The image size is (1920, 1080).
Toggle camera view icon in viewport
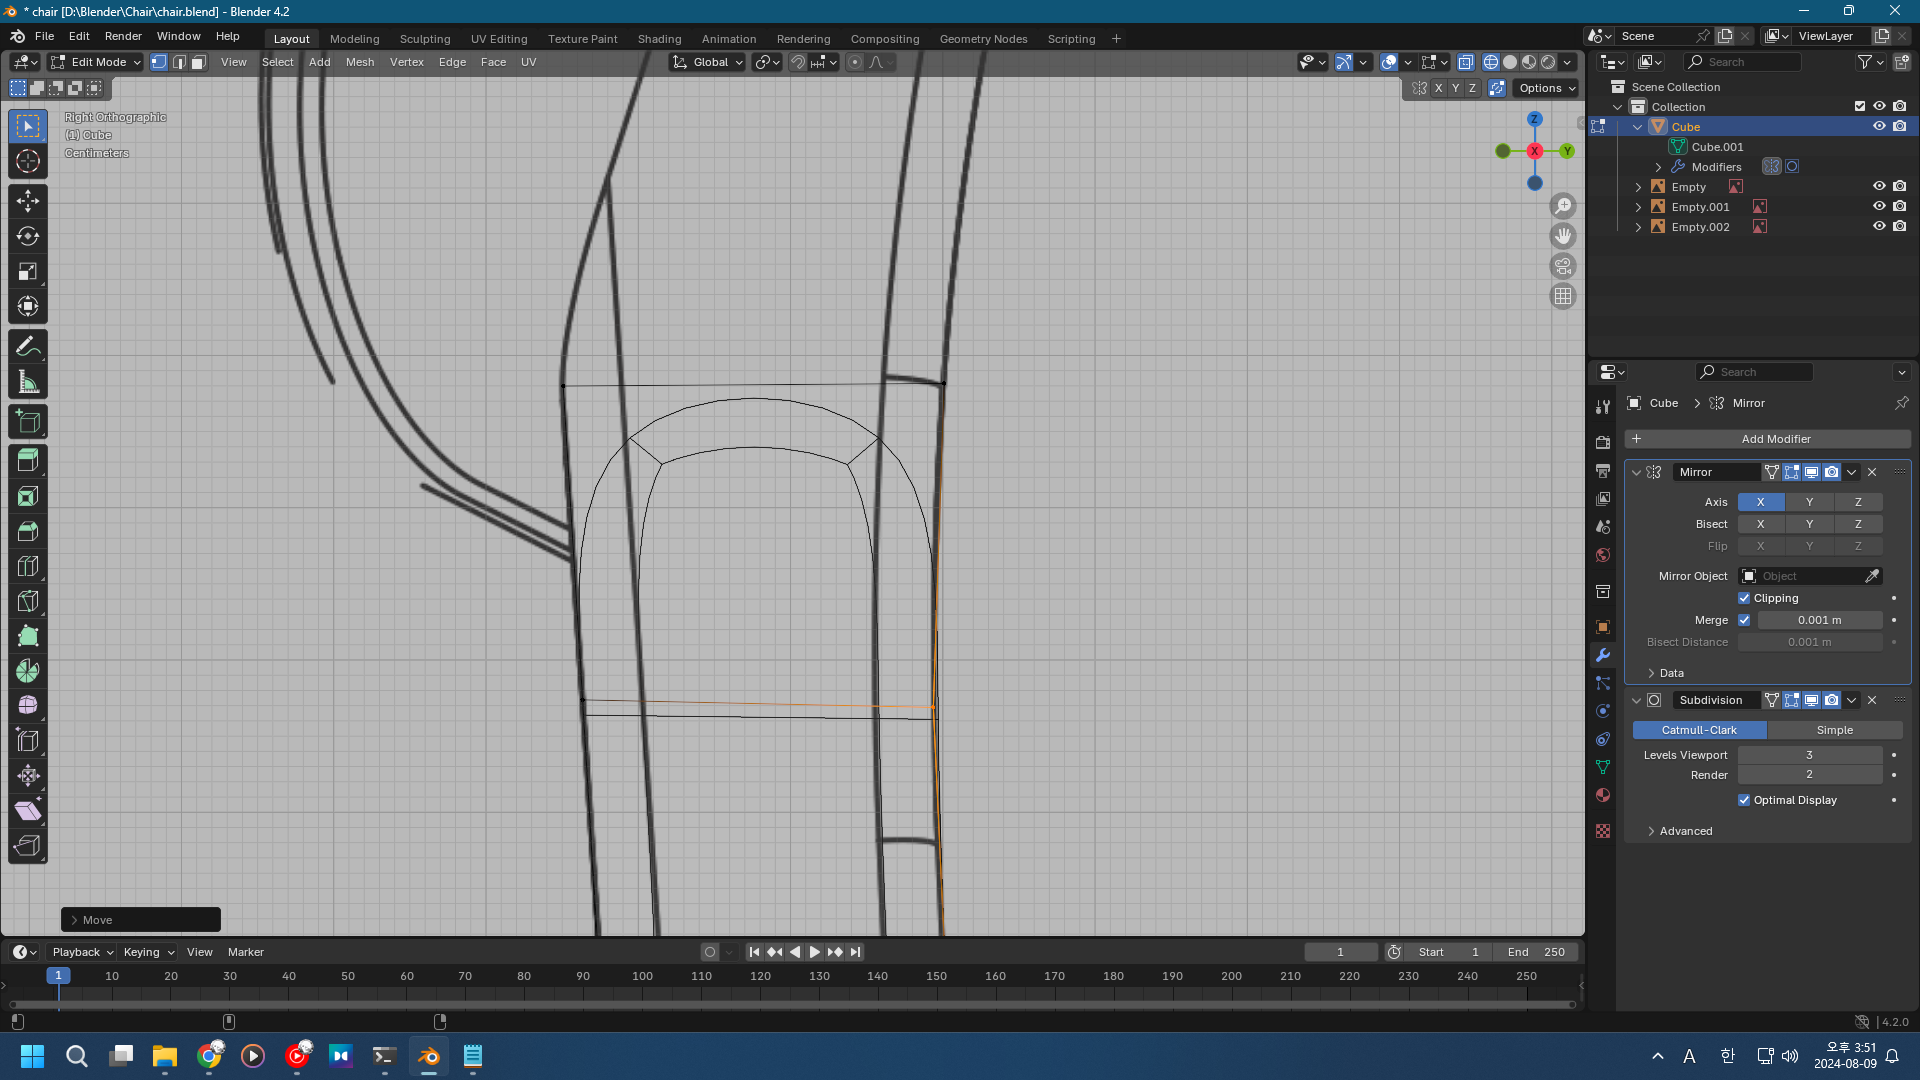pos(1563,266)
